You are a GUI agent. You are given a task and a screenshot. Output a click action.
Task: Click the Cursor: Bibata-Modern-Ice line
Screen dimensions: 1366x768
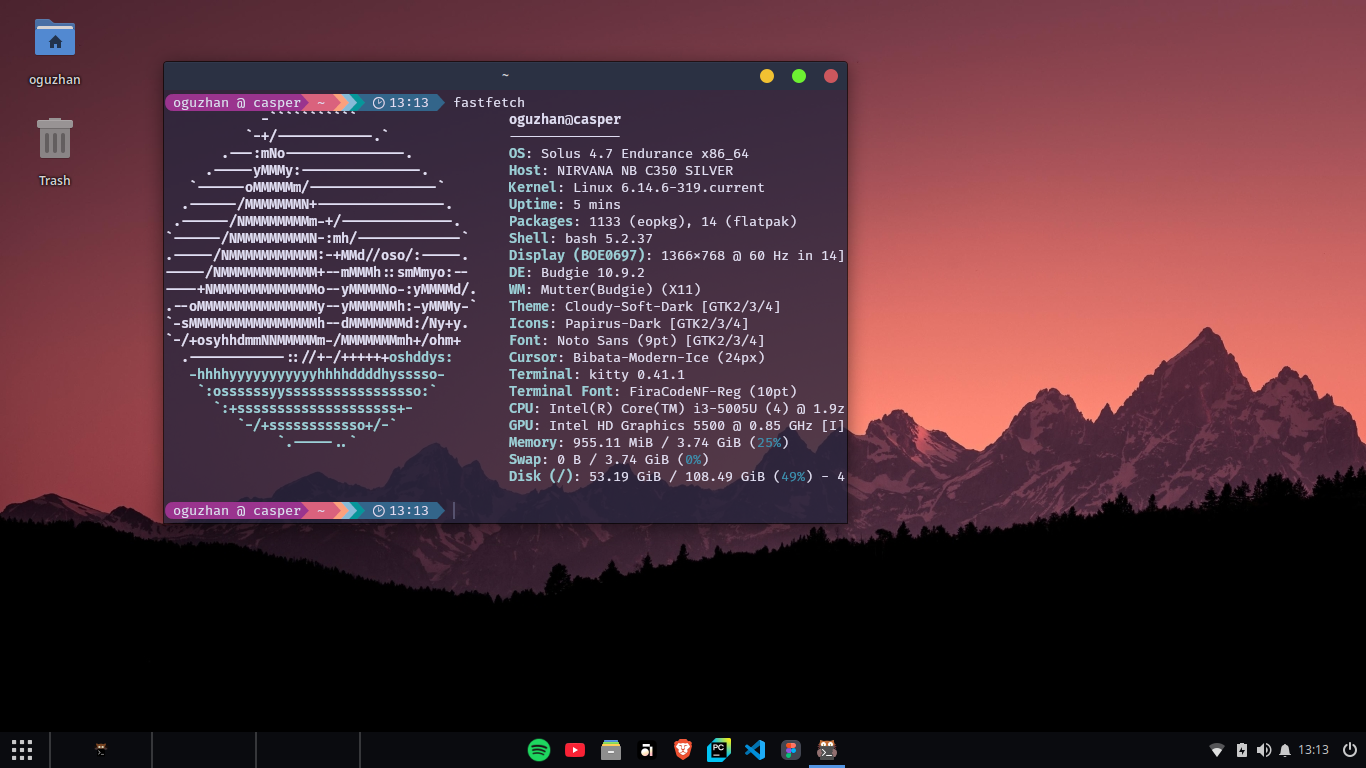pos(636,358)
